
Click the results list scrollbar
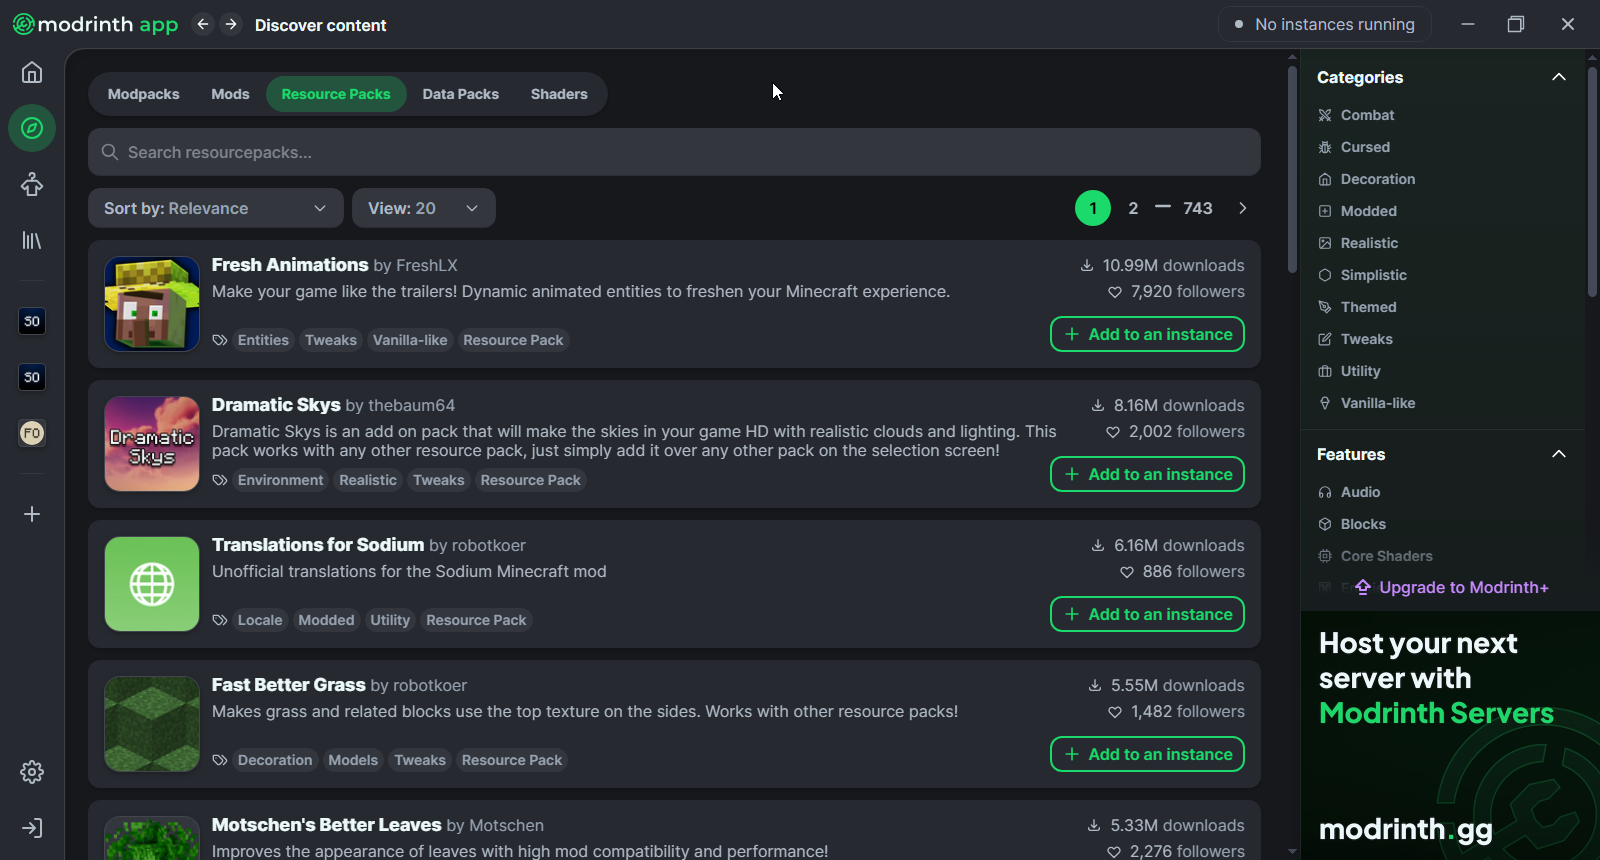point(1292,170)
